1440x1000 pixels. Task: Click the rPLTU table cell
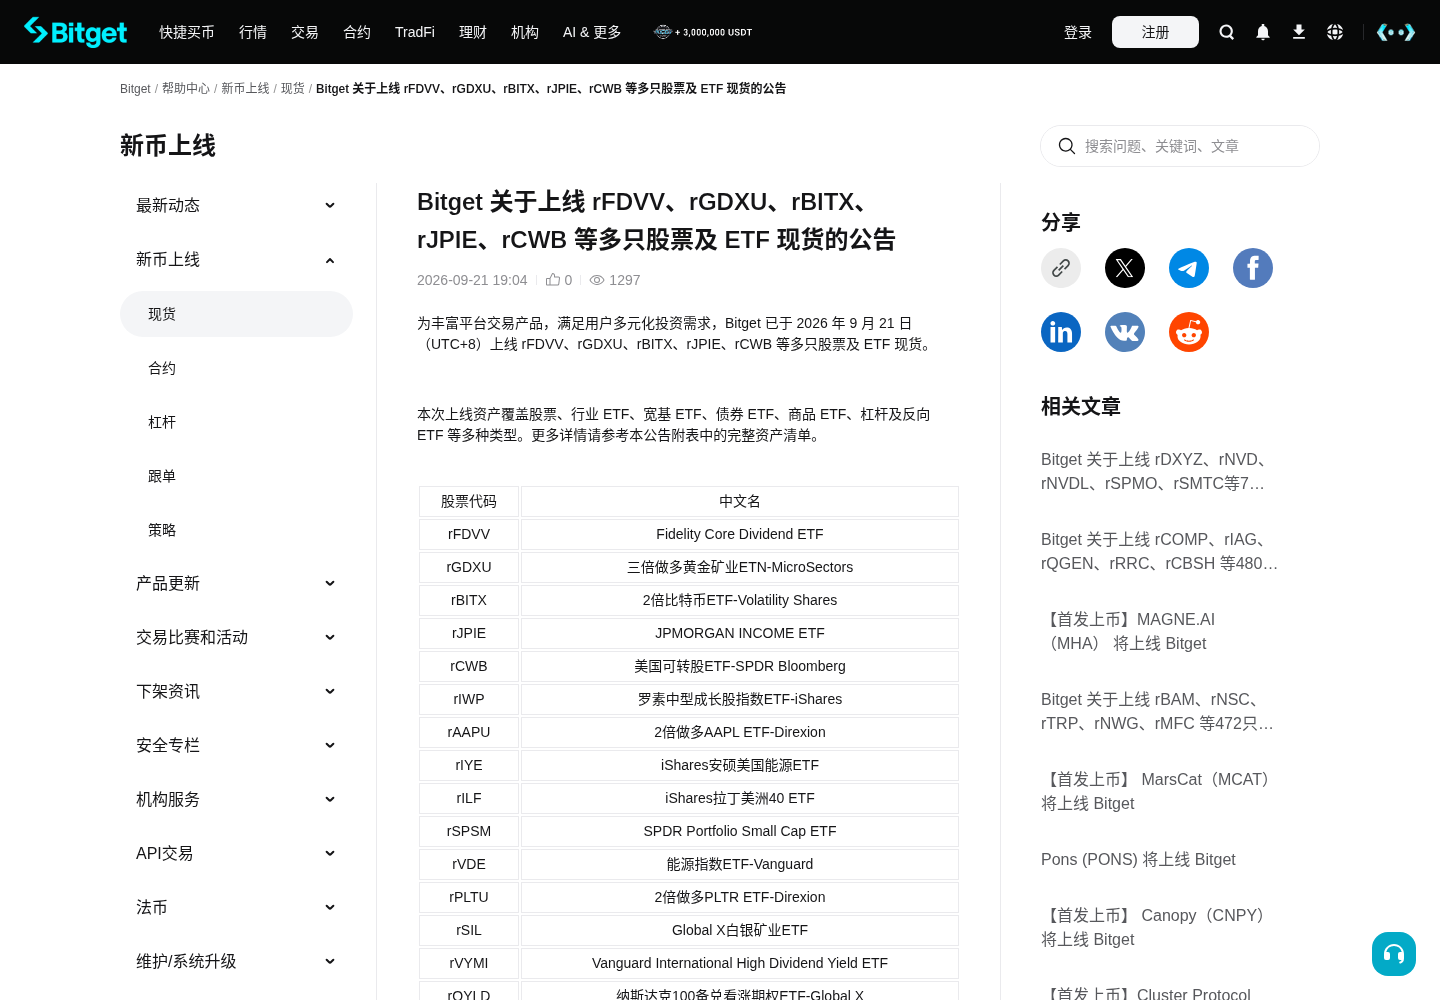click(469, 897)
